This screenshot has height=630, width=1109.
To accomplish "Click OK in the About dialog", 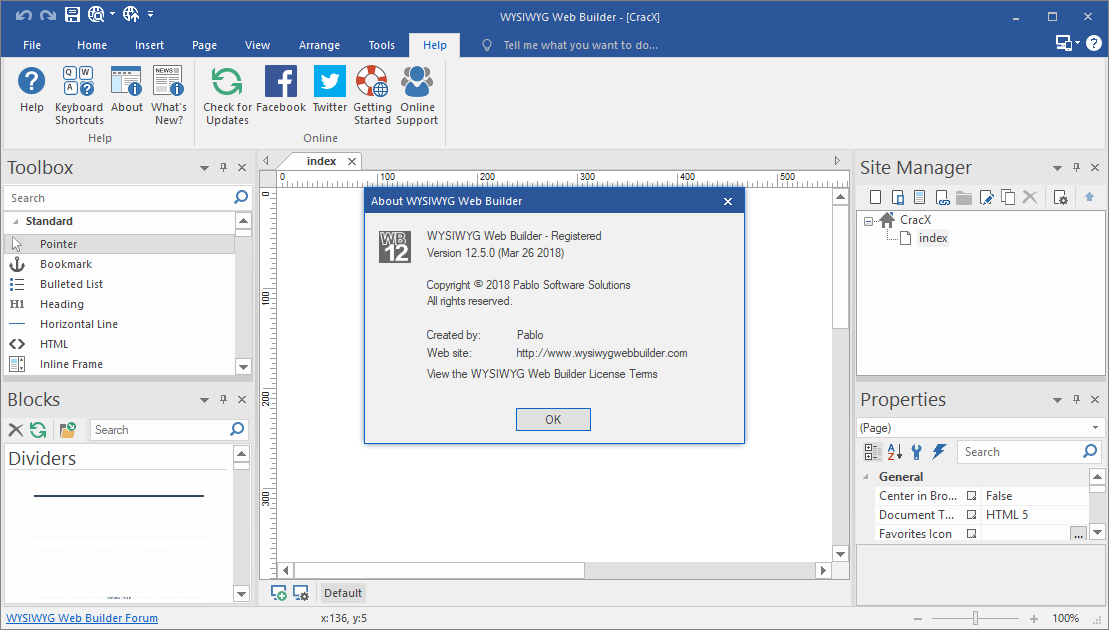I will pyautogui.click(x=553, y=419).
